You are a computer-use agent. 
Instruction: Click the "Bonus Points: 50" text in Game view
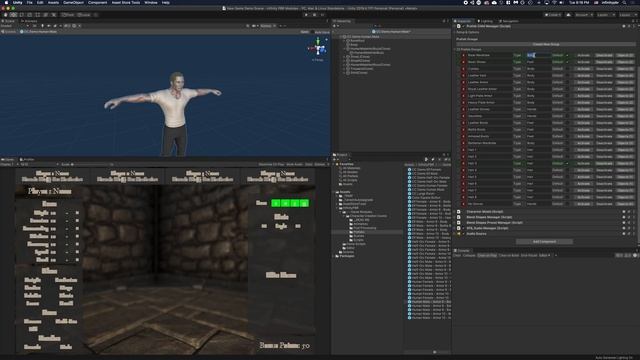click(x=284, y=345)
